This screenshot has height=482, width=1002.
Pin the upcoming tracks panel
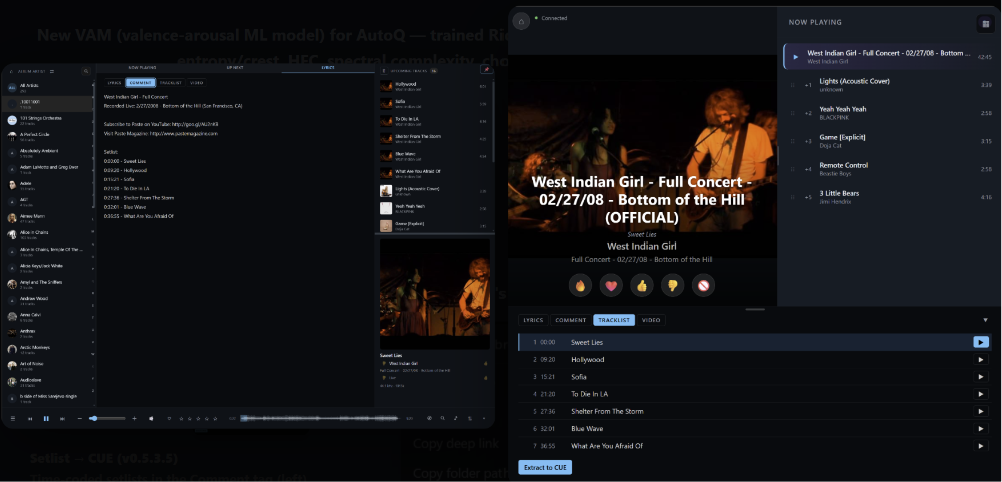click(x=486, y=70)
